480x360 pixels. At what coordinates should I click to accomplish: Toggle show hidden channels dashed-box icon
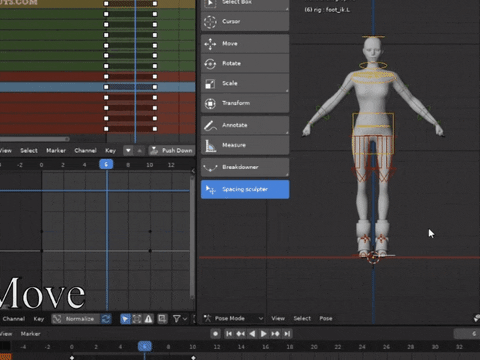pyautogui.click(x=137, y=319)
